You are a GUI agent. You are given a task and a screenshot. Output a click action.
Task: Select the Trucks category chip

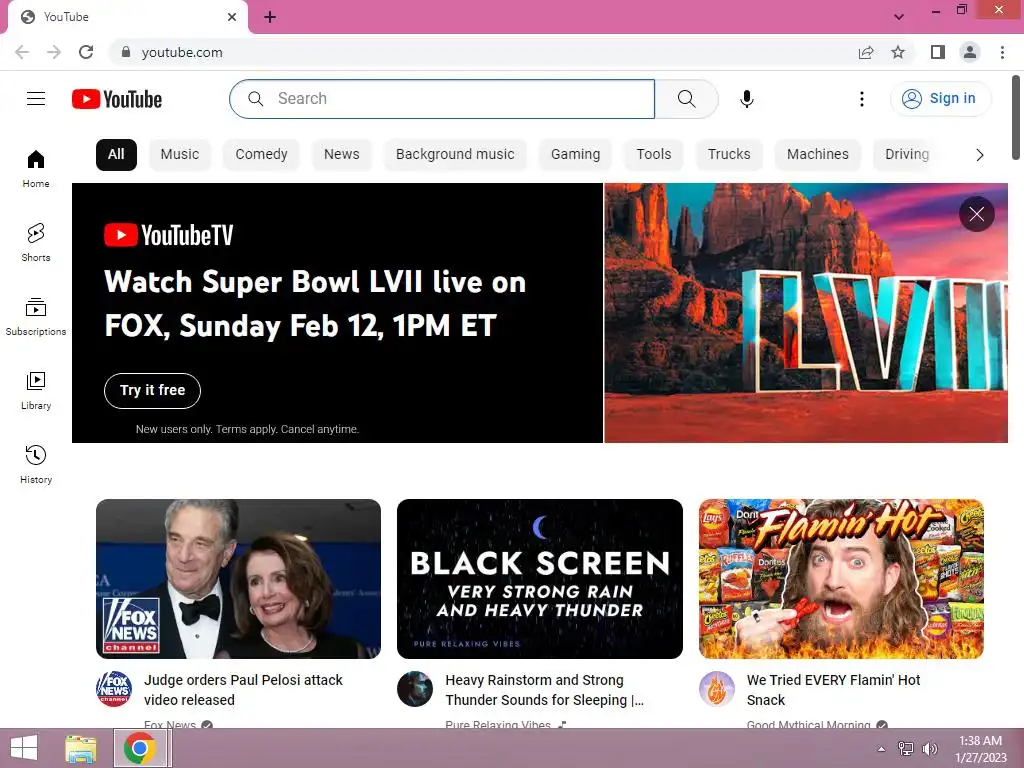pos(729,155)
